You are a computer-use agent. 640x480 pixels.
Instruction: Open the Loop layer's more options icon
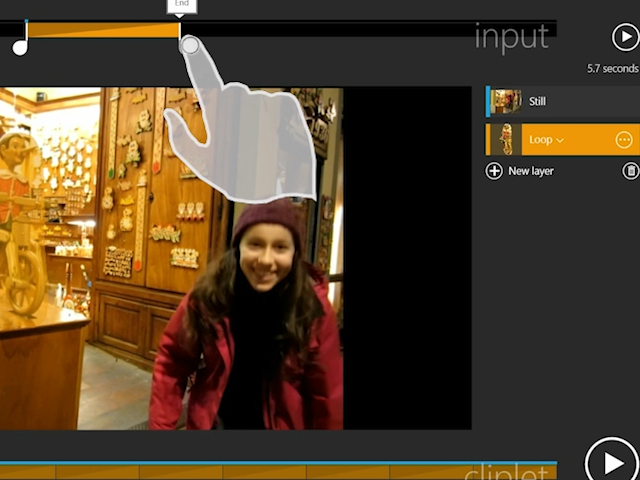coord(624,140)
